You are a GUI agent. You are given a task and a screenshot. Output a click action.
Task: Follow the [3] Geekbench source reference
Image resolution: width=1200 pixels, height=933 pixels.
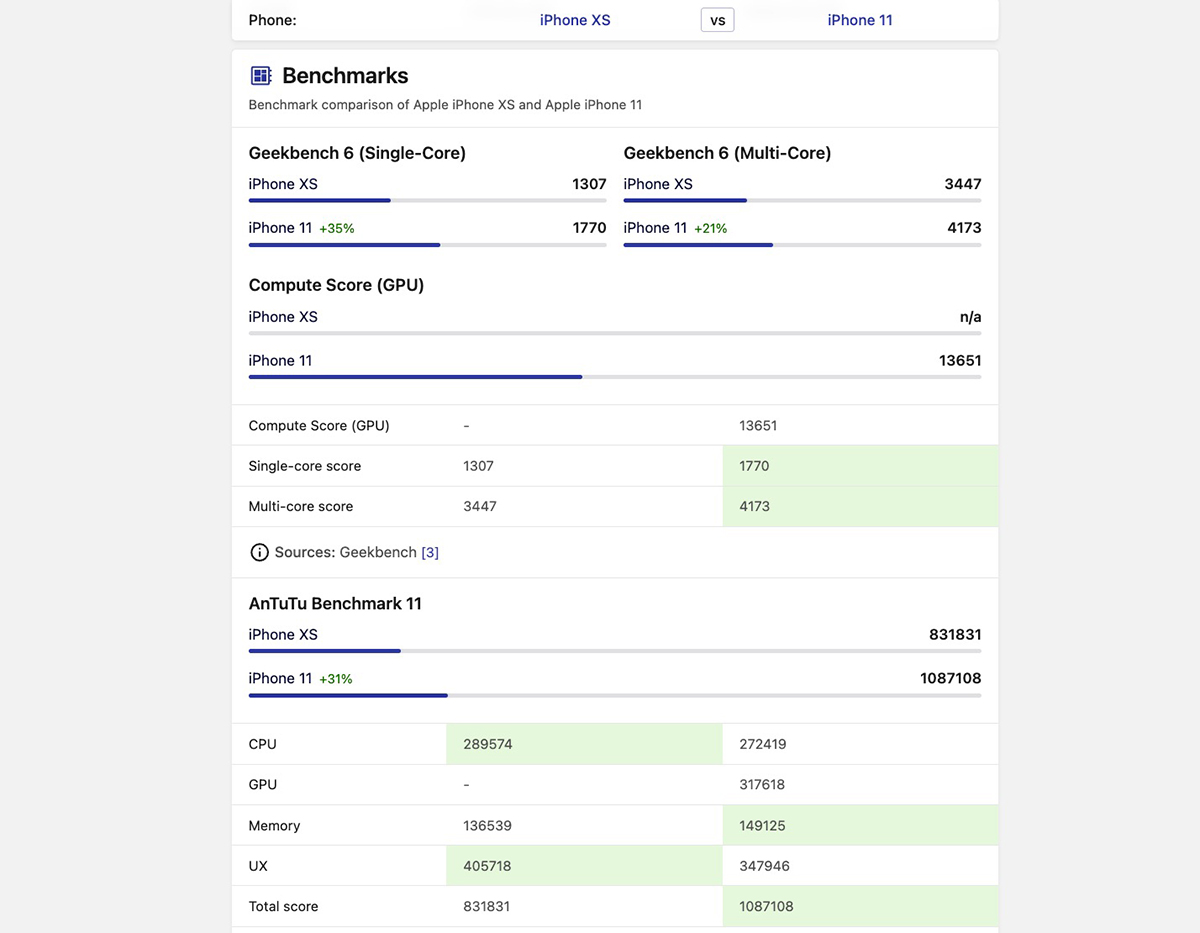point(430,552)
